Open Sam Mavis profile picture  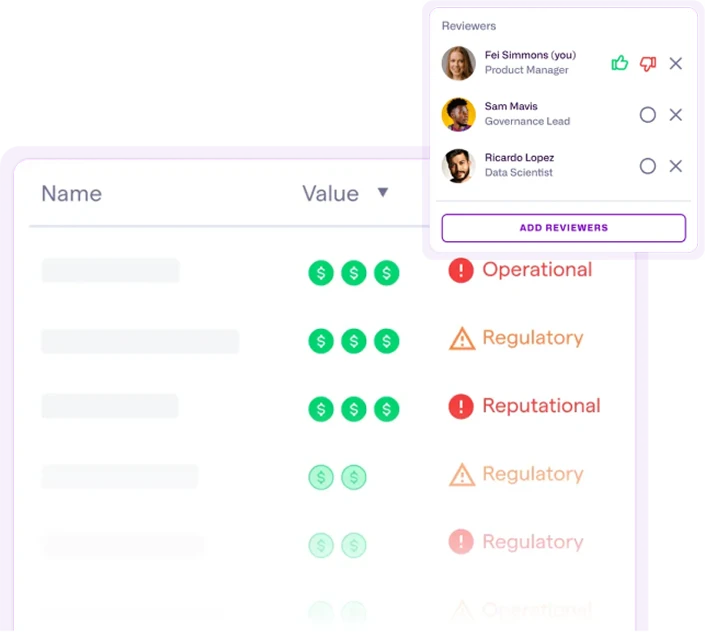click(x=459, y=115)
